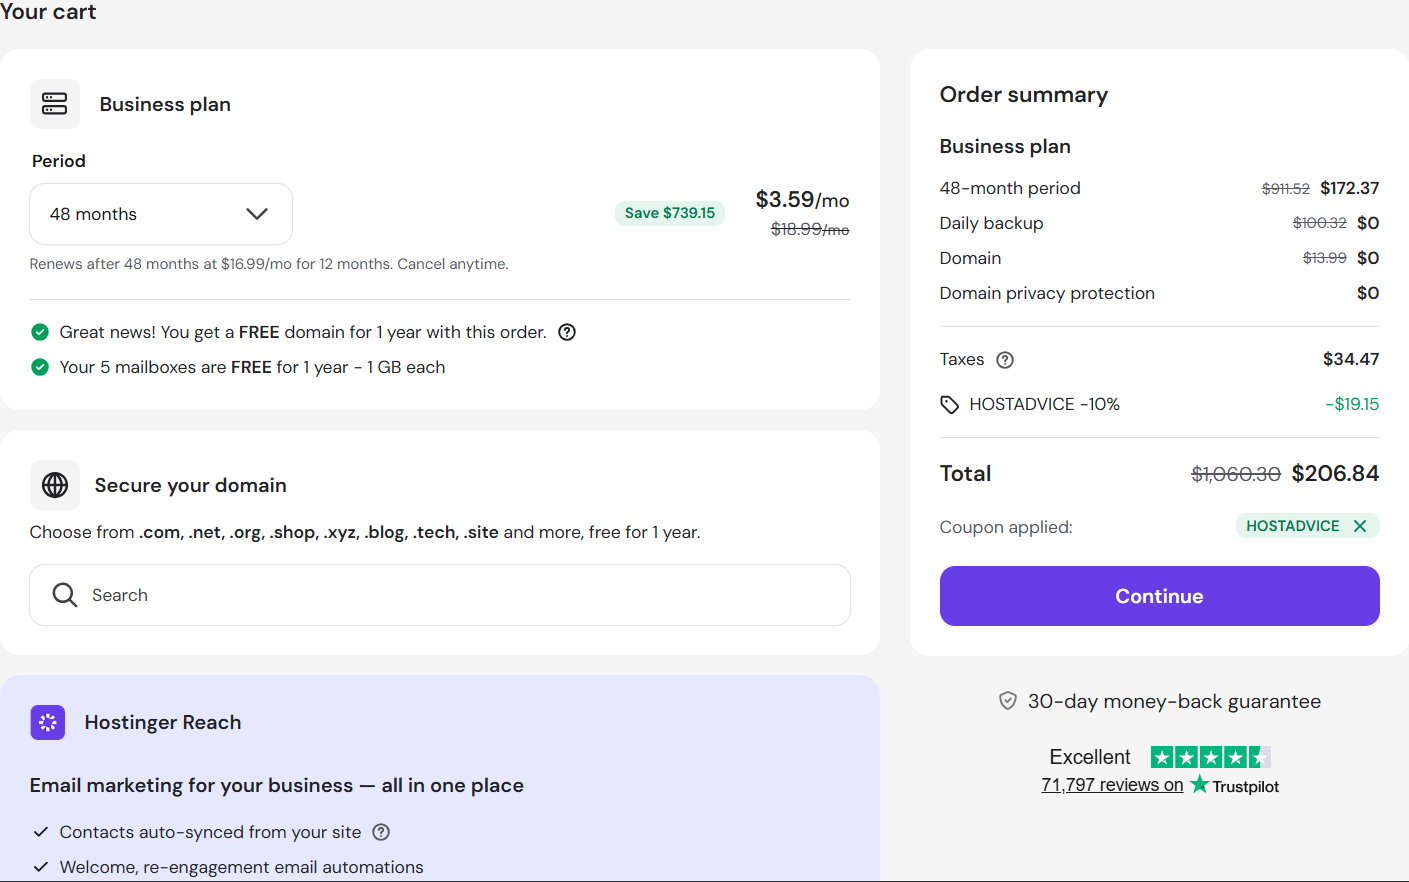The height and width of the screenshot is (882, 1409).
Task: Click green check beside 5 mailboxes message
Action: (x=40, y=367)
